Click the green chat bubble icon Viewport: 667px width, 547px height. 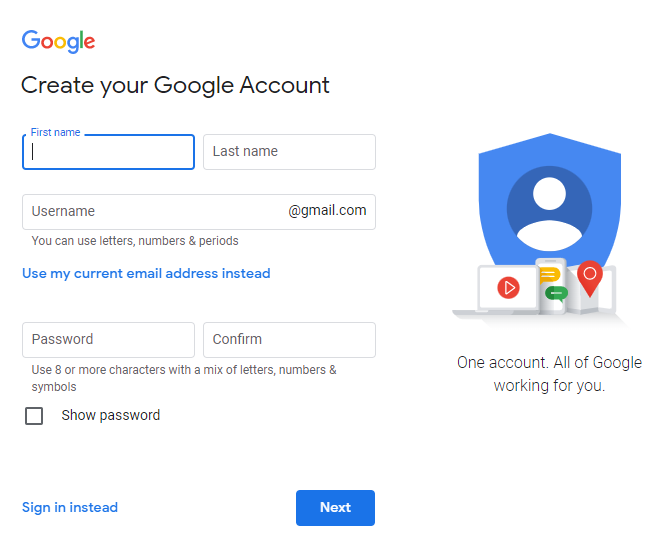(556, 293)
